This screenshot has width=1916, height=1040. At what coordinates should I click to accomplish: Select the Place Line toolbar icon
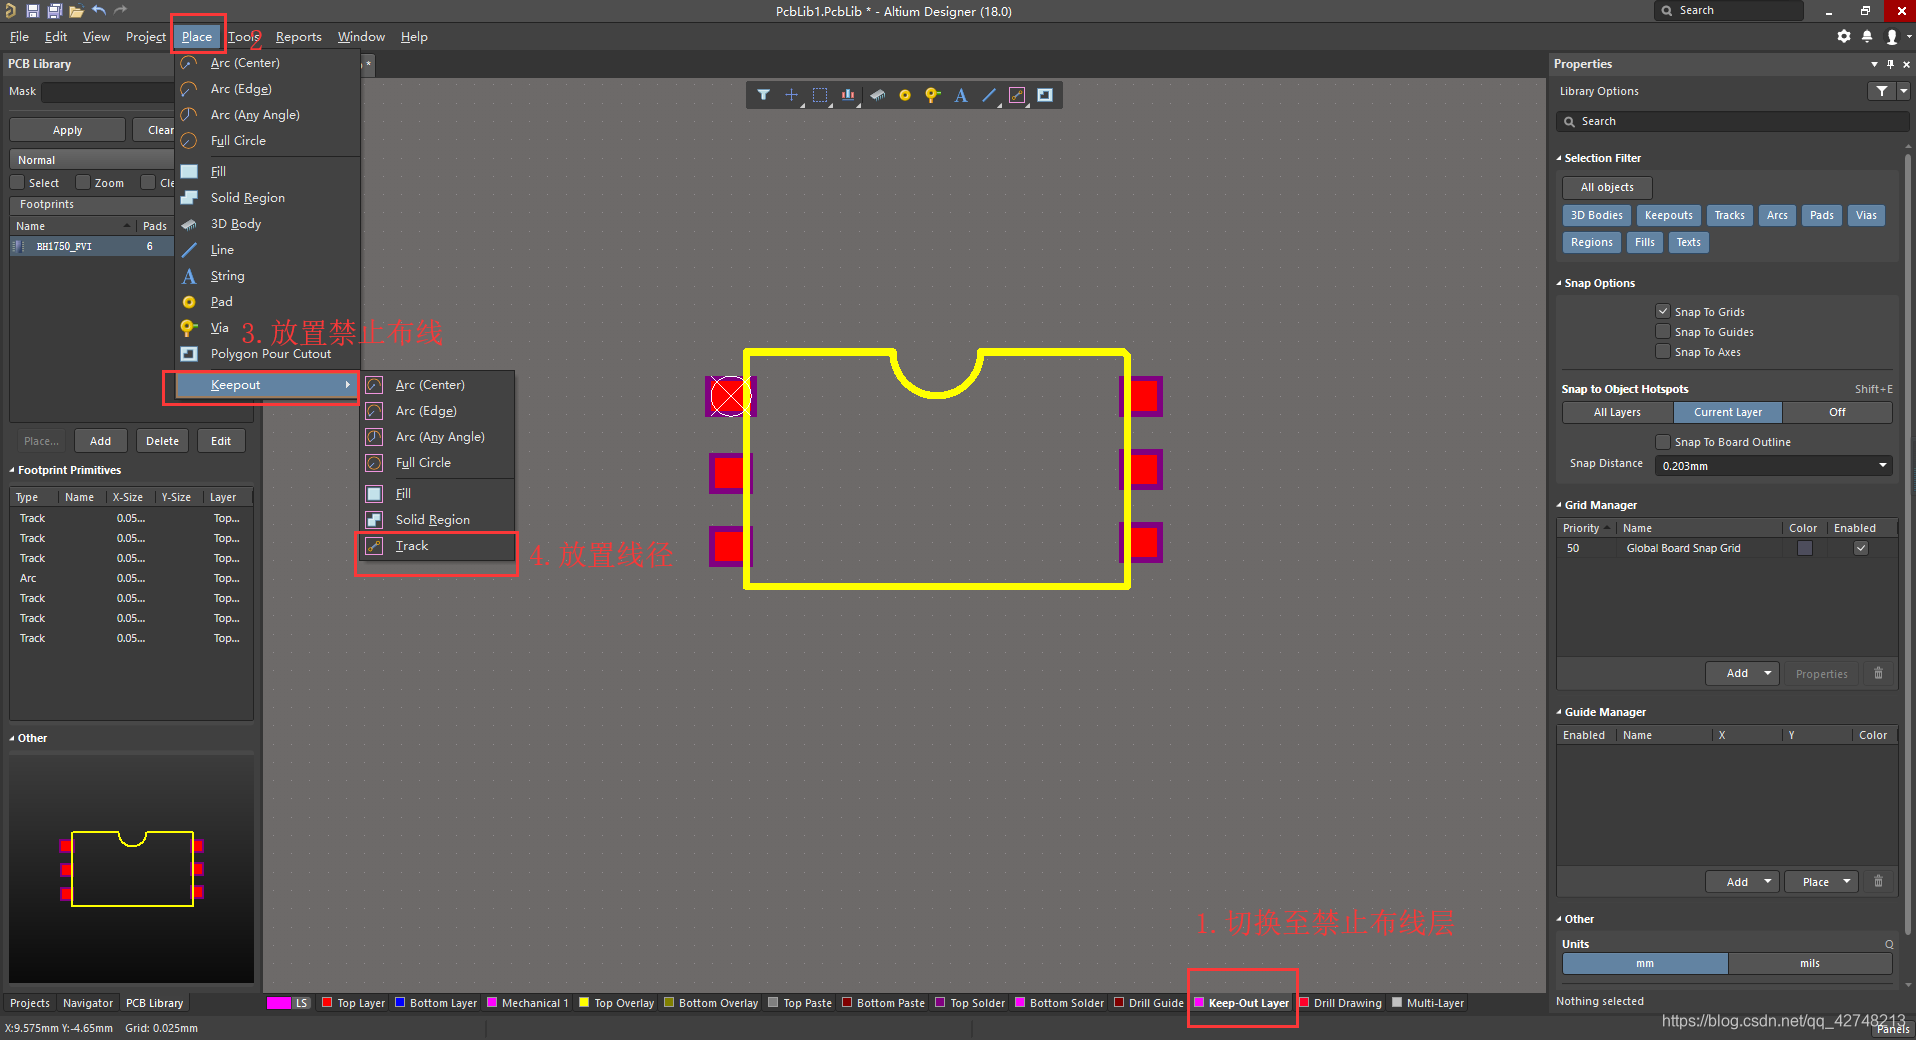click(989, 95)
